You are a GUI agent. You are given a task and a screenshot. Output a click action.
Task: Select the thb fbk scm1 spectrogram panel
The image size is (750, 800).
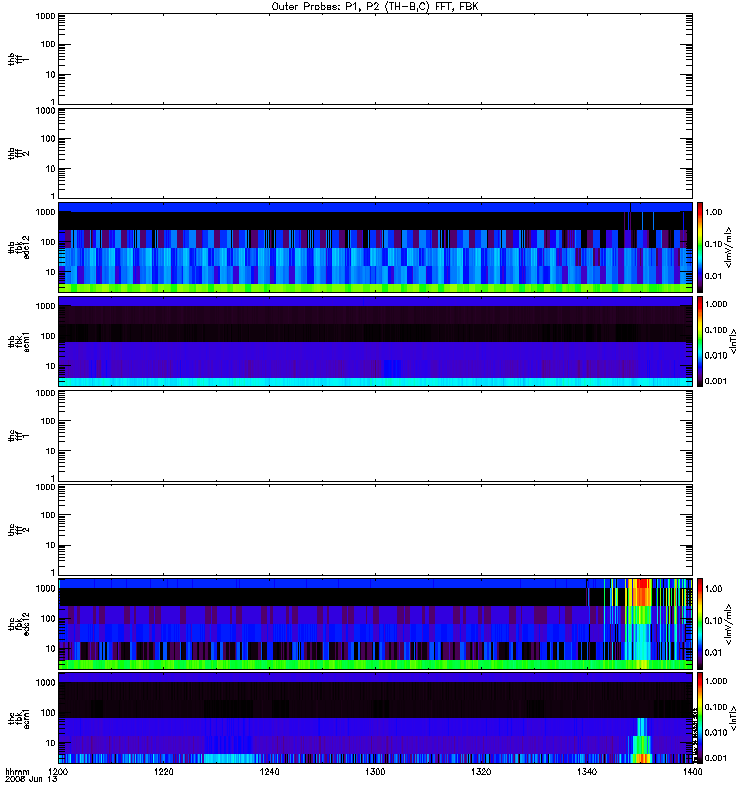click(x=375, y=341)
